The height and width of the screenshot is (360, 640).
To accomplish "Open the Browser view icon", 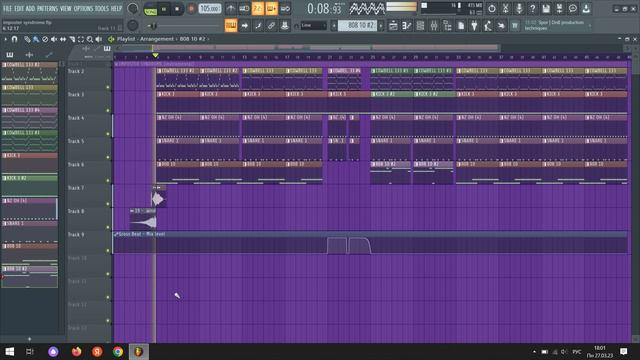I will tap(447, 26).
